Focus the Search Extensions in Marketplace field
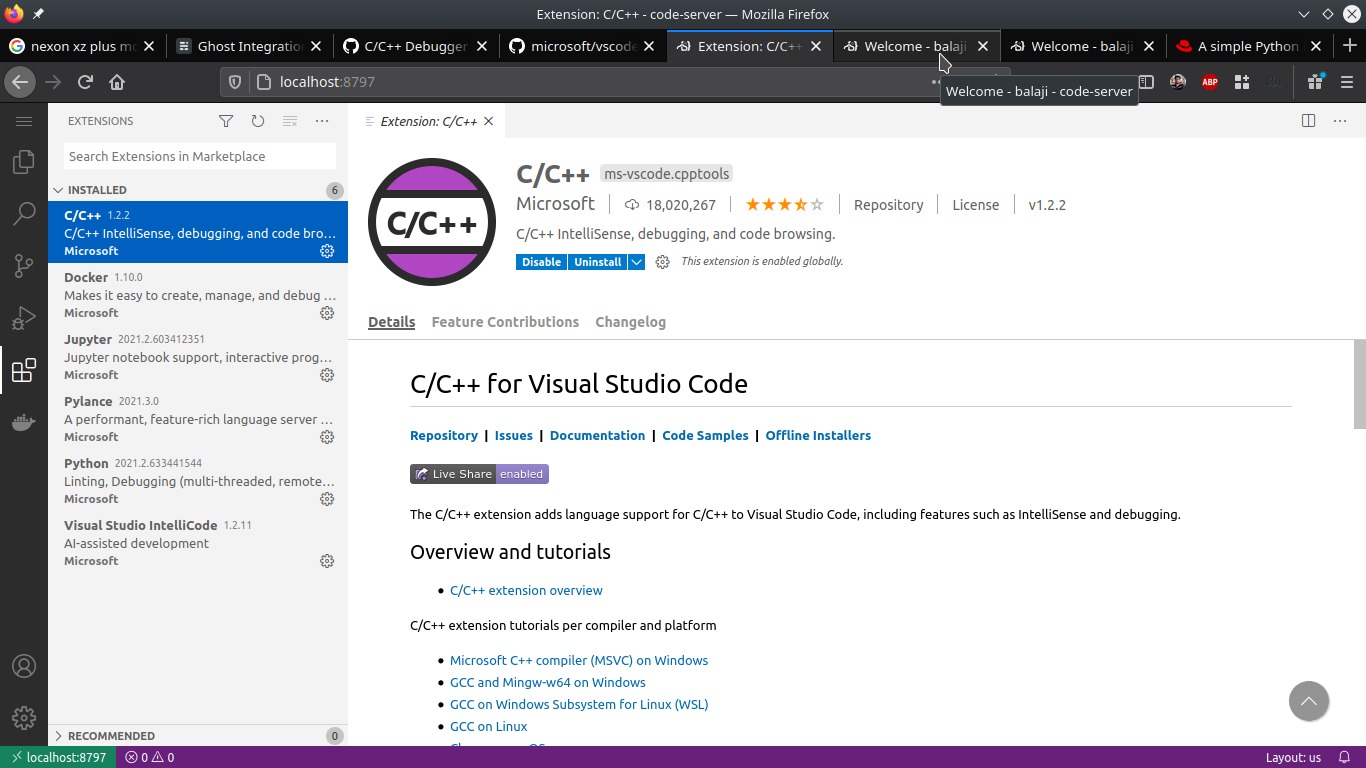Screen dimensions: 1366x768 point(200,156)
